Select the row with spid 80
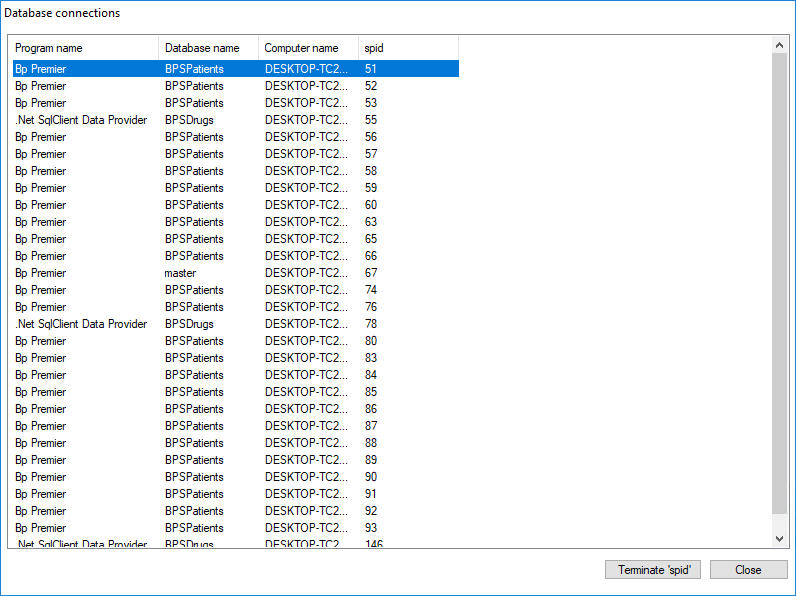The width and height of the screenshot is (796, 596). 236,341
